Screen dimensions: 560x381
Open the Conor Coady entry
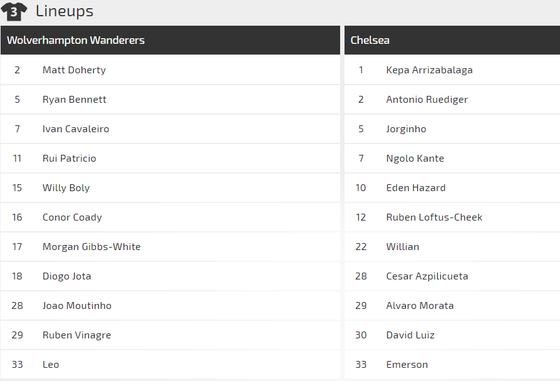click(x=72, y=217)
